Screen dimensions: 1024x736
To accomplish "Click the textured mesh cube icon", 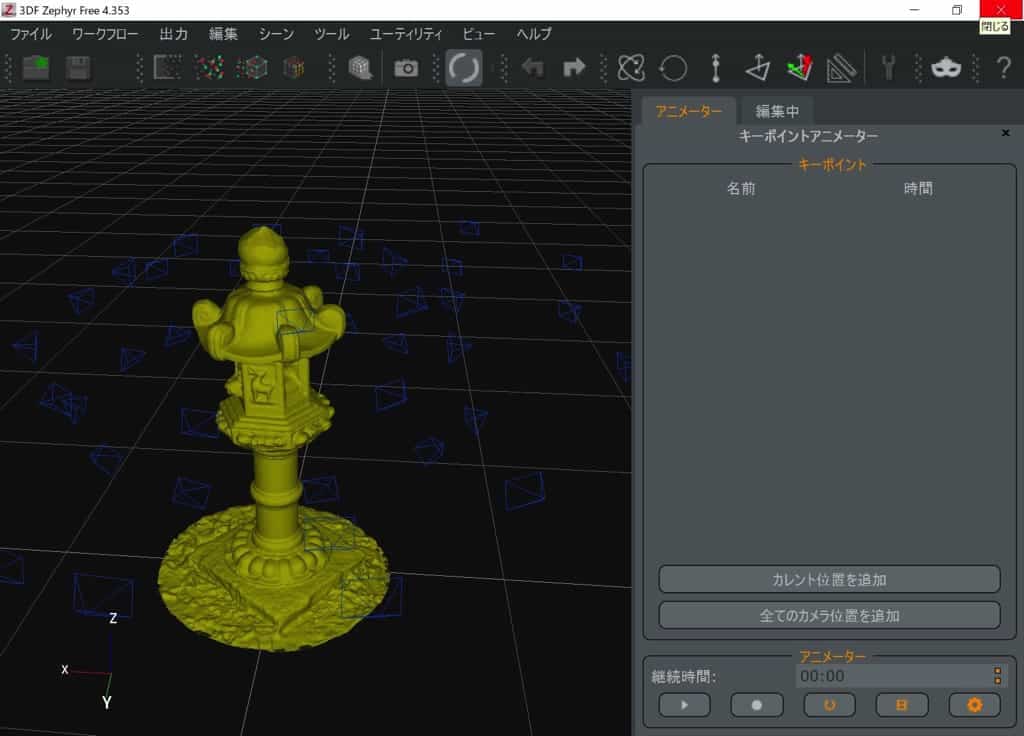I will (x=294, y=67).
